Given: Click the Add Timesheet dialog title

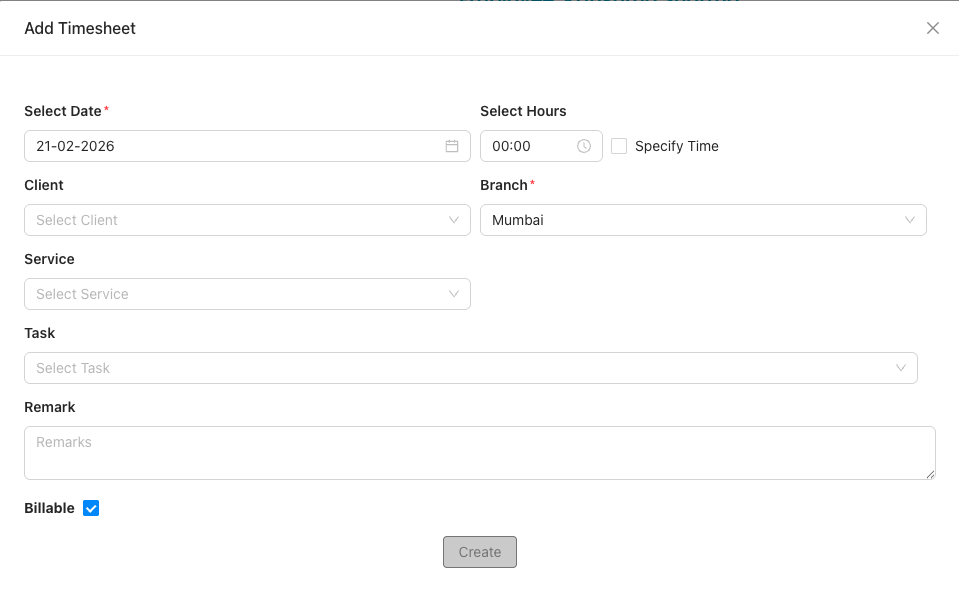Looking at the screenshot, I should tap(80, 28).
